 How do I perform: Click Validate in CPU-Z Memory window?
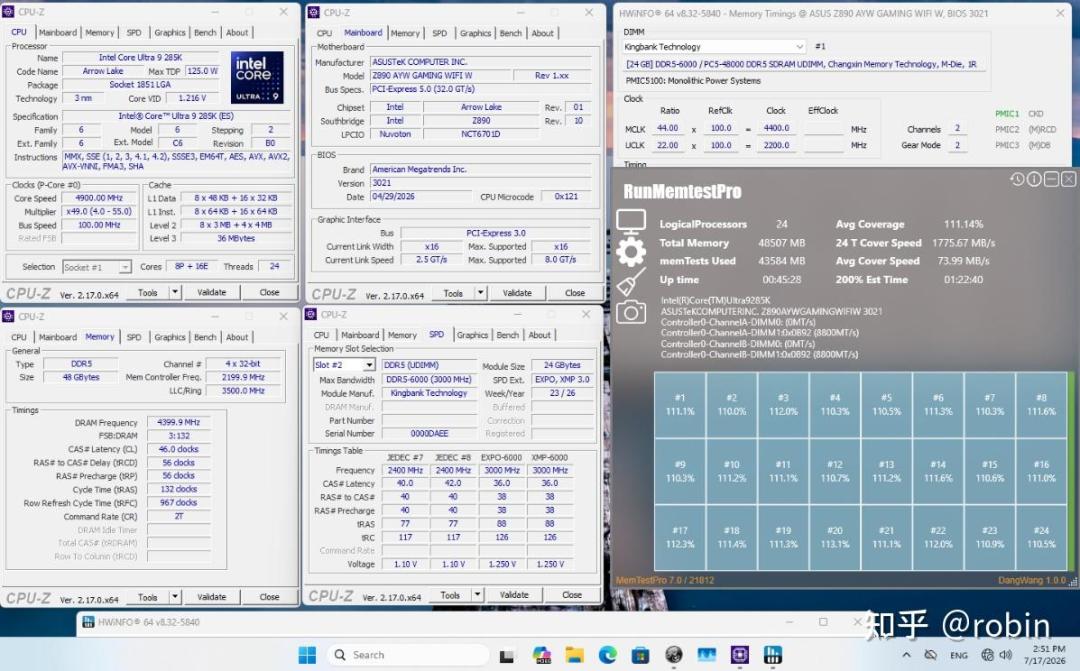(211, 597)
